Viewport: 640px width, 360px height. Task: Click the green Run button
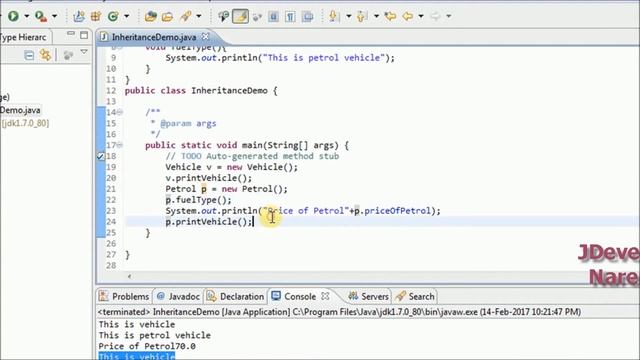pos(13,16)
